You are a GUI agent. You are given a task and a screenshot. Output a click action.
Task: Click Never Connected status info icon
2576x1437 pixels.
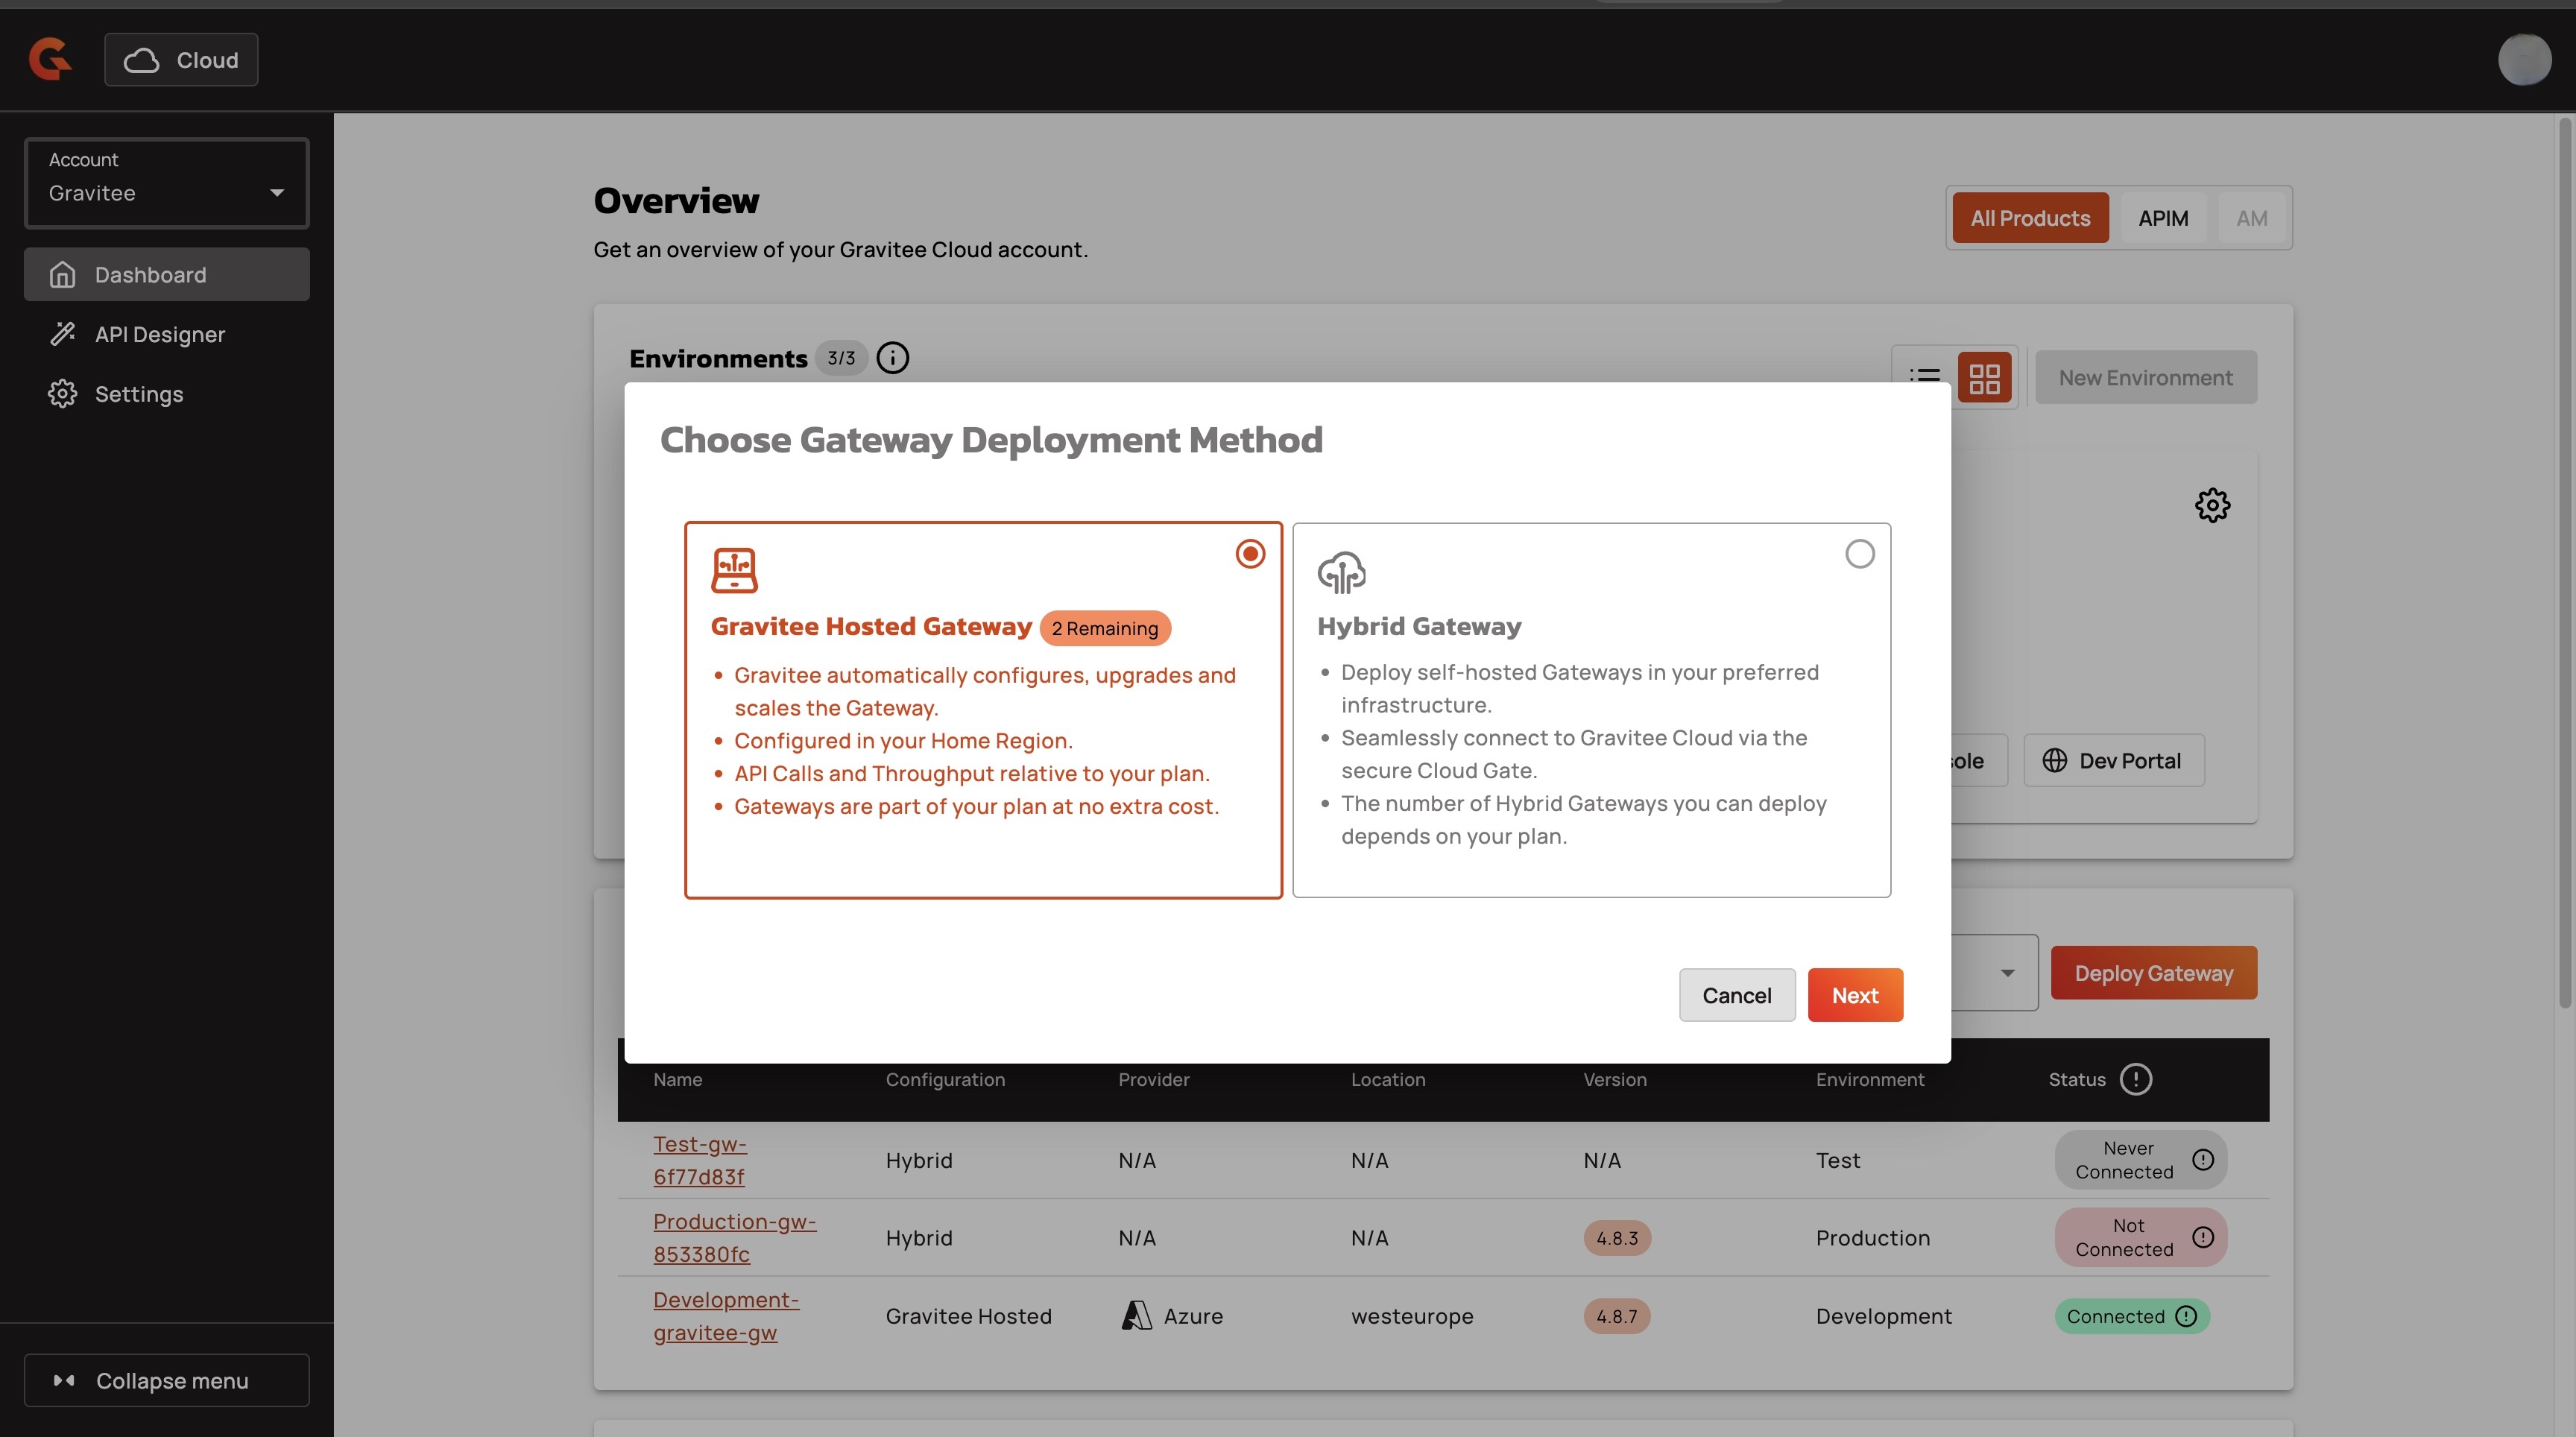pyautogui.click(x=2202, y=1160)
